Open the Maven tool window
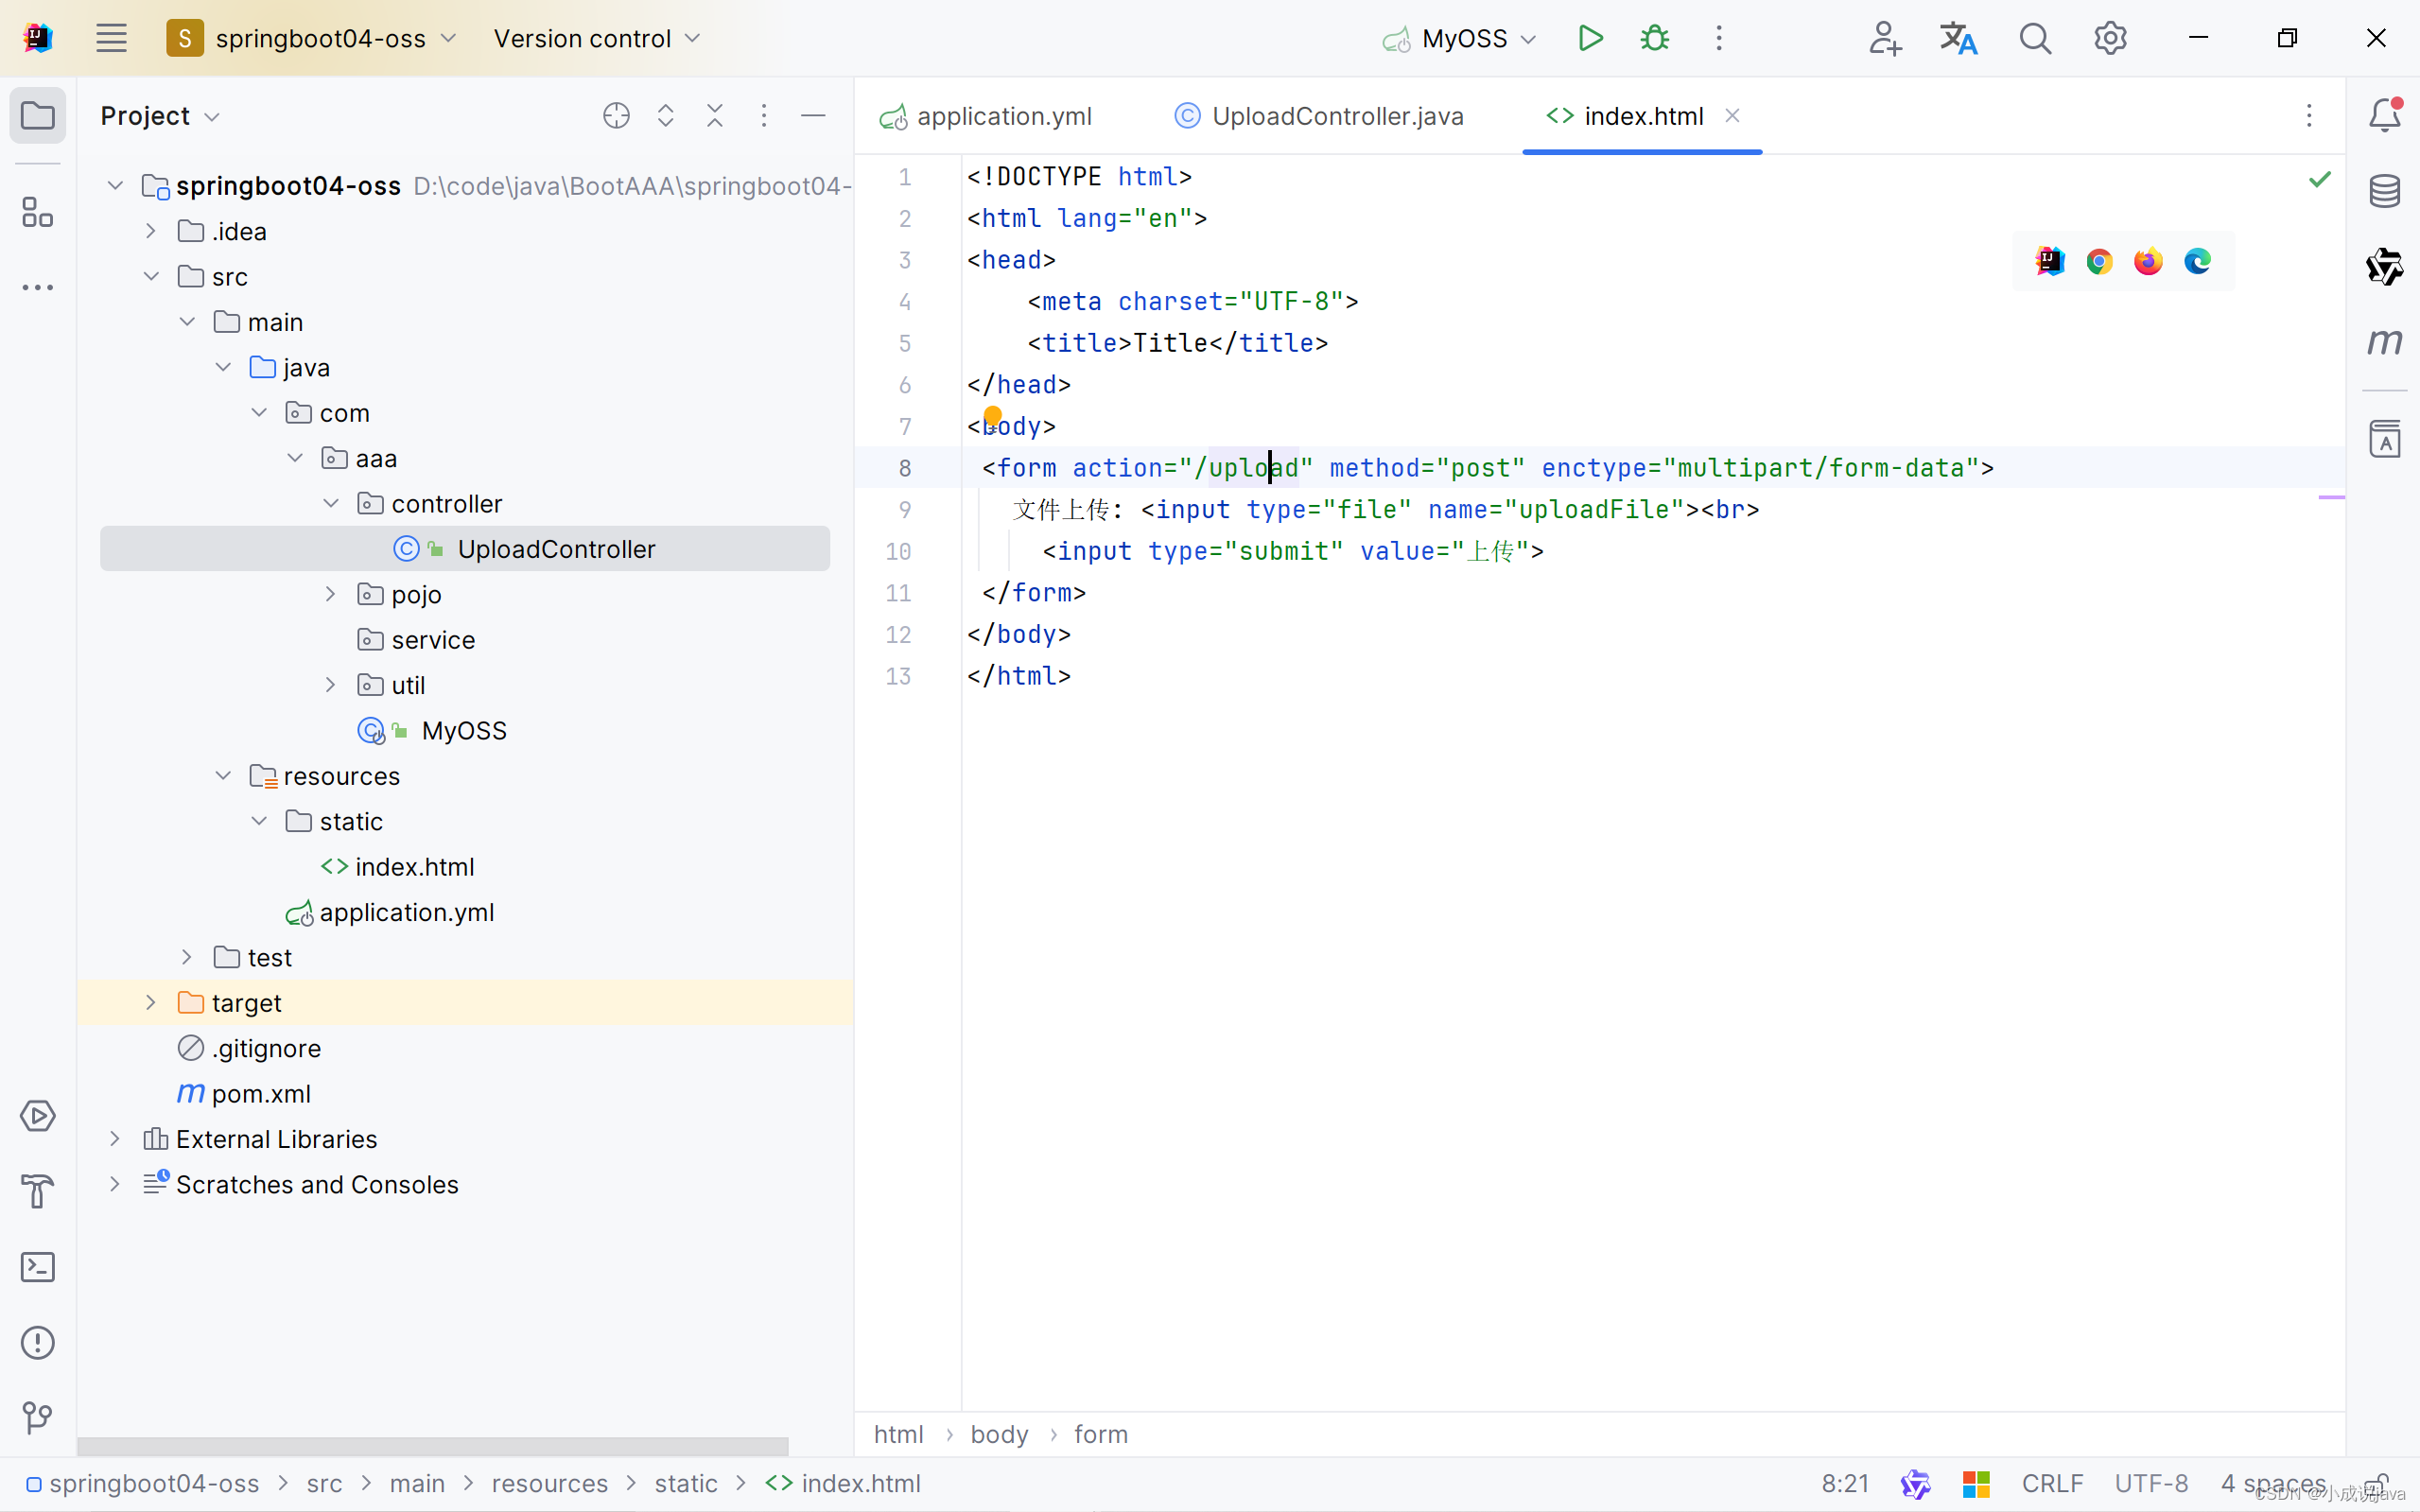Screen dimensions: 2420x1512 (2384, 342)
